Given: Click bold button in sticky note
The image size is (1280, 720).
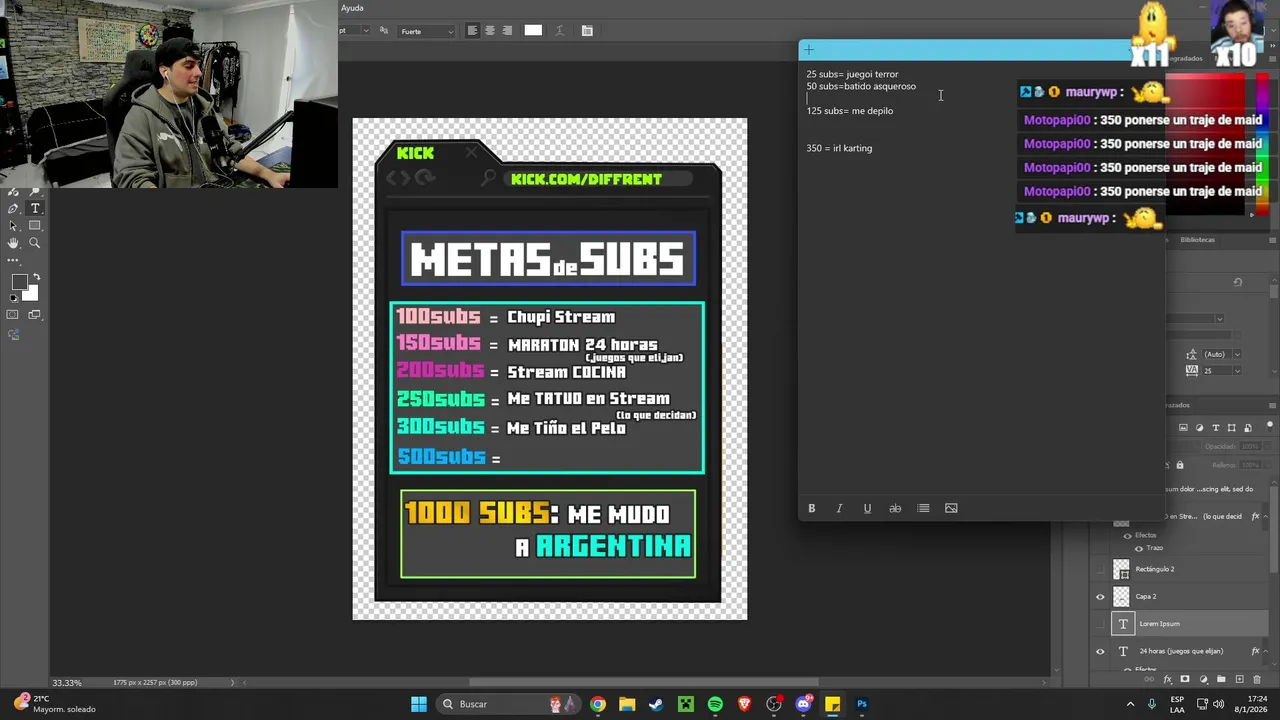Looking at the screenshot, I should [x=811, y=508].
